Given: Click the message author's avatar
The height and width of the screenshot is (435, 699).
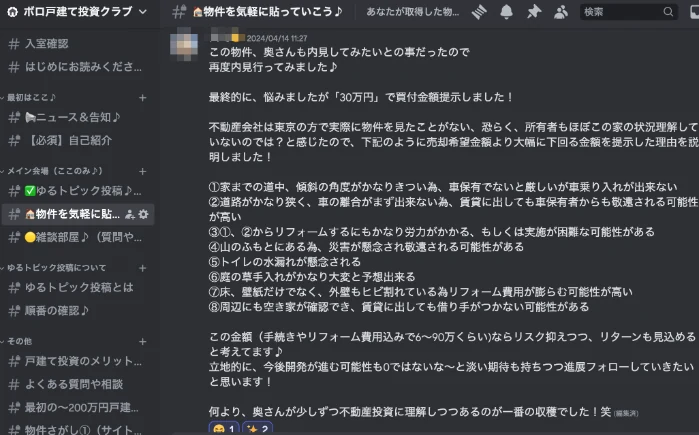Looking at the screenshot, I should tap(184, 44).
